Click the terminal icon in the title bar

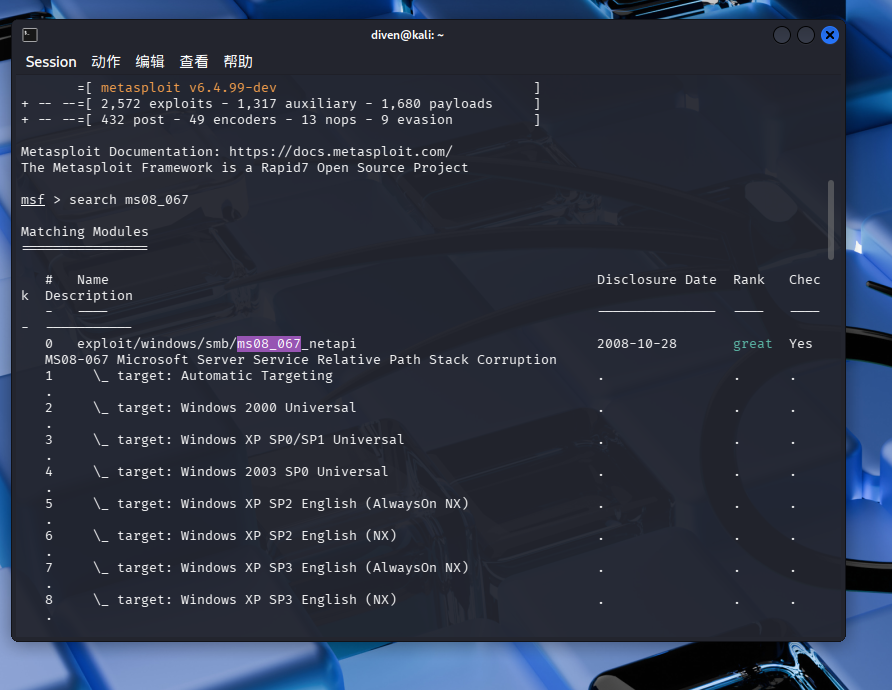pos(30,35)
